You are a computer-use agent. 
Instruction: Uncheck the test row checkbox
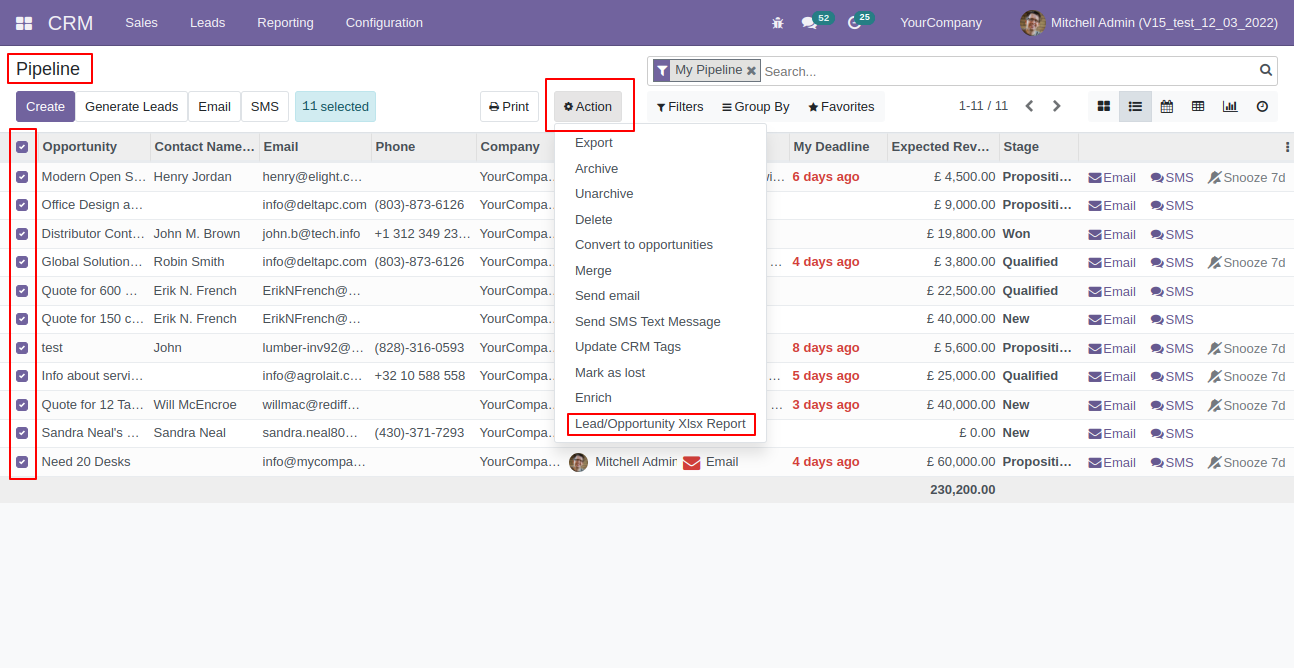pos(22,348)
